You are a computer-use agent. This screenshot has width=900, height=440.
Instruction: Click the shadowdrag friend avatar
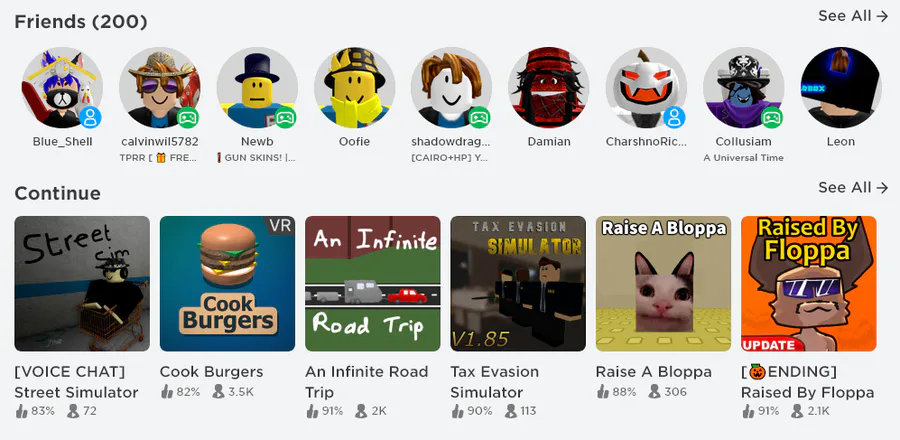tap(451, 87)
